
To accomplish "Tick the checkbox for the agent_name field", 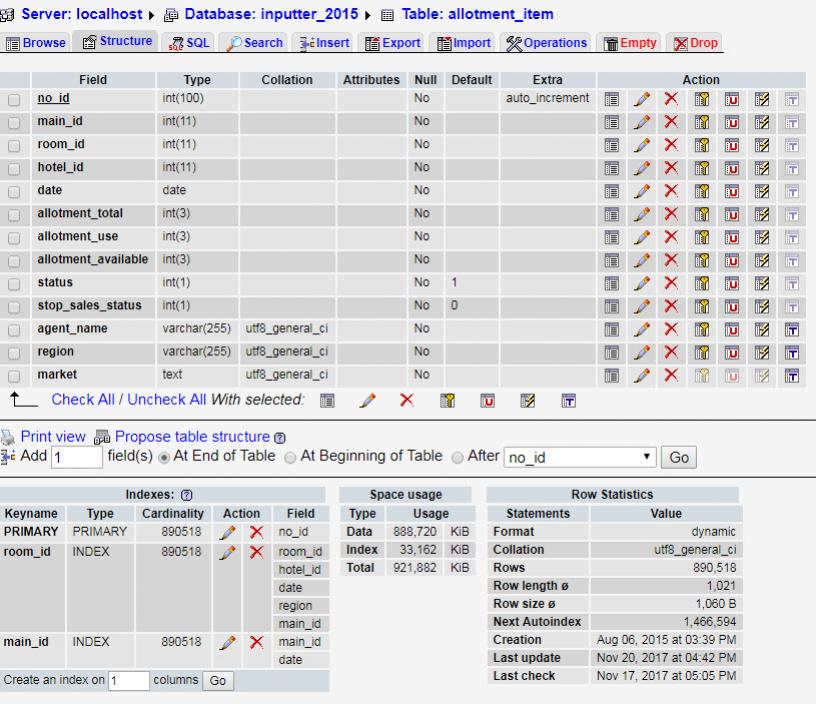I will [x=14, y=330].
